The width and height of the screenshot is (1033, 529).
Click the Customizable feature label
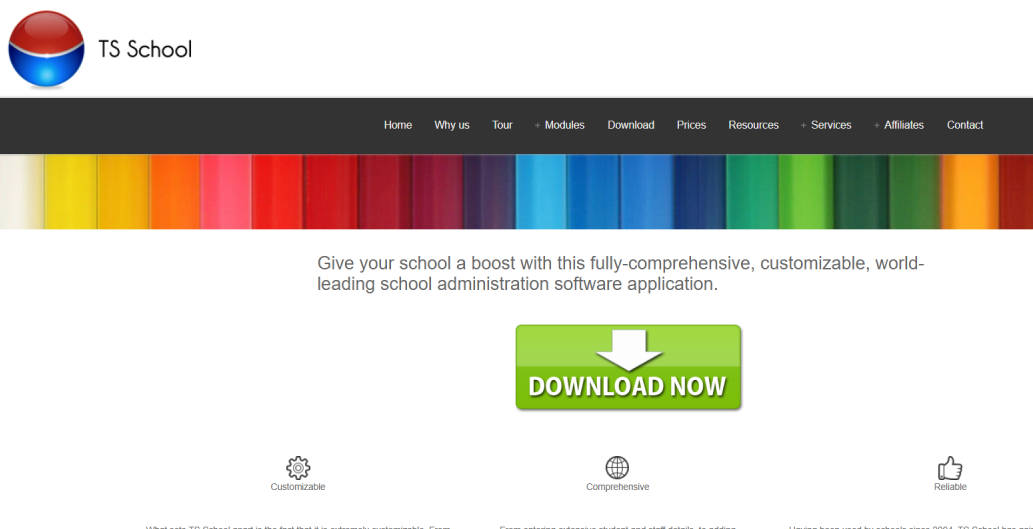point(298,487)
